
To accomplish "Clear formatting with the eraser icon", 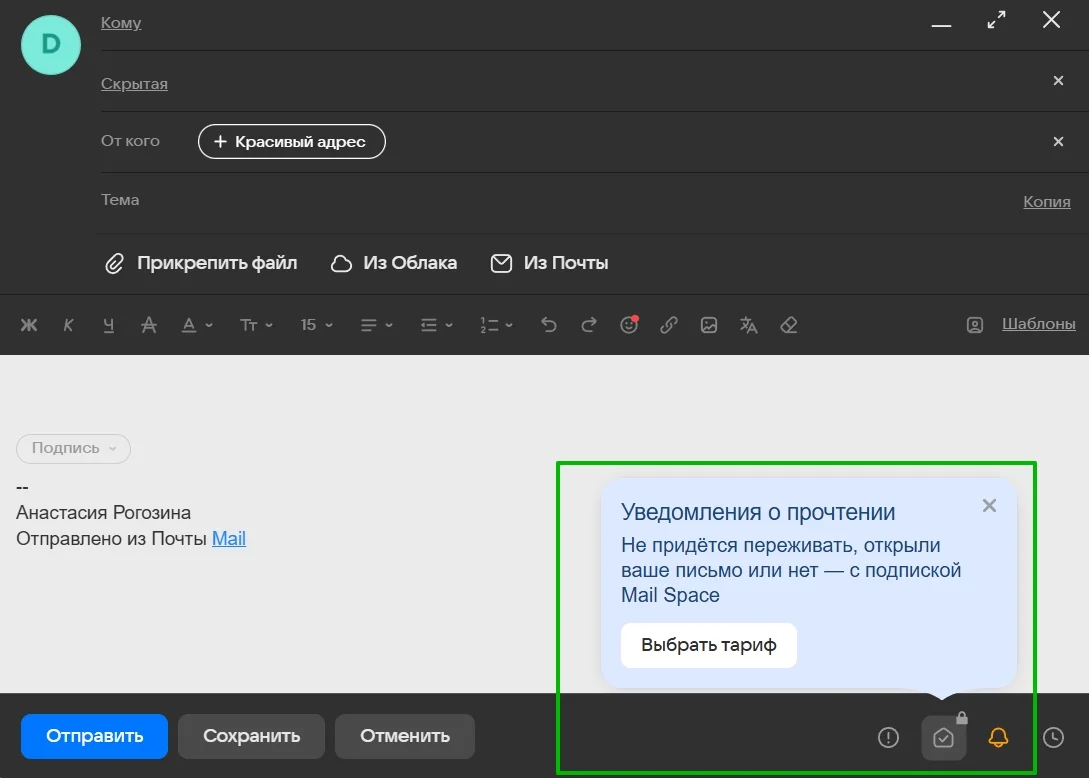I will coord(788,325).
